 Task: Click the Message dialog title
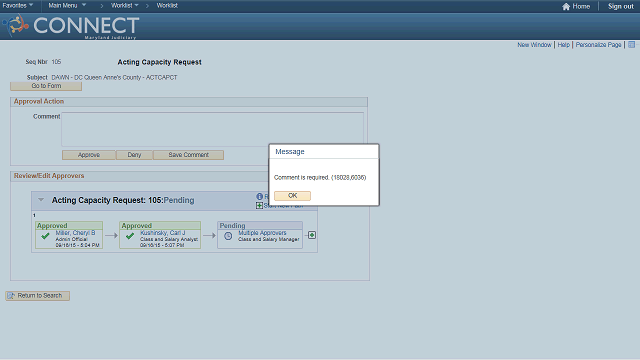[x=290, y=152]
